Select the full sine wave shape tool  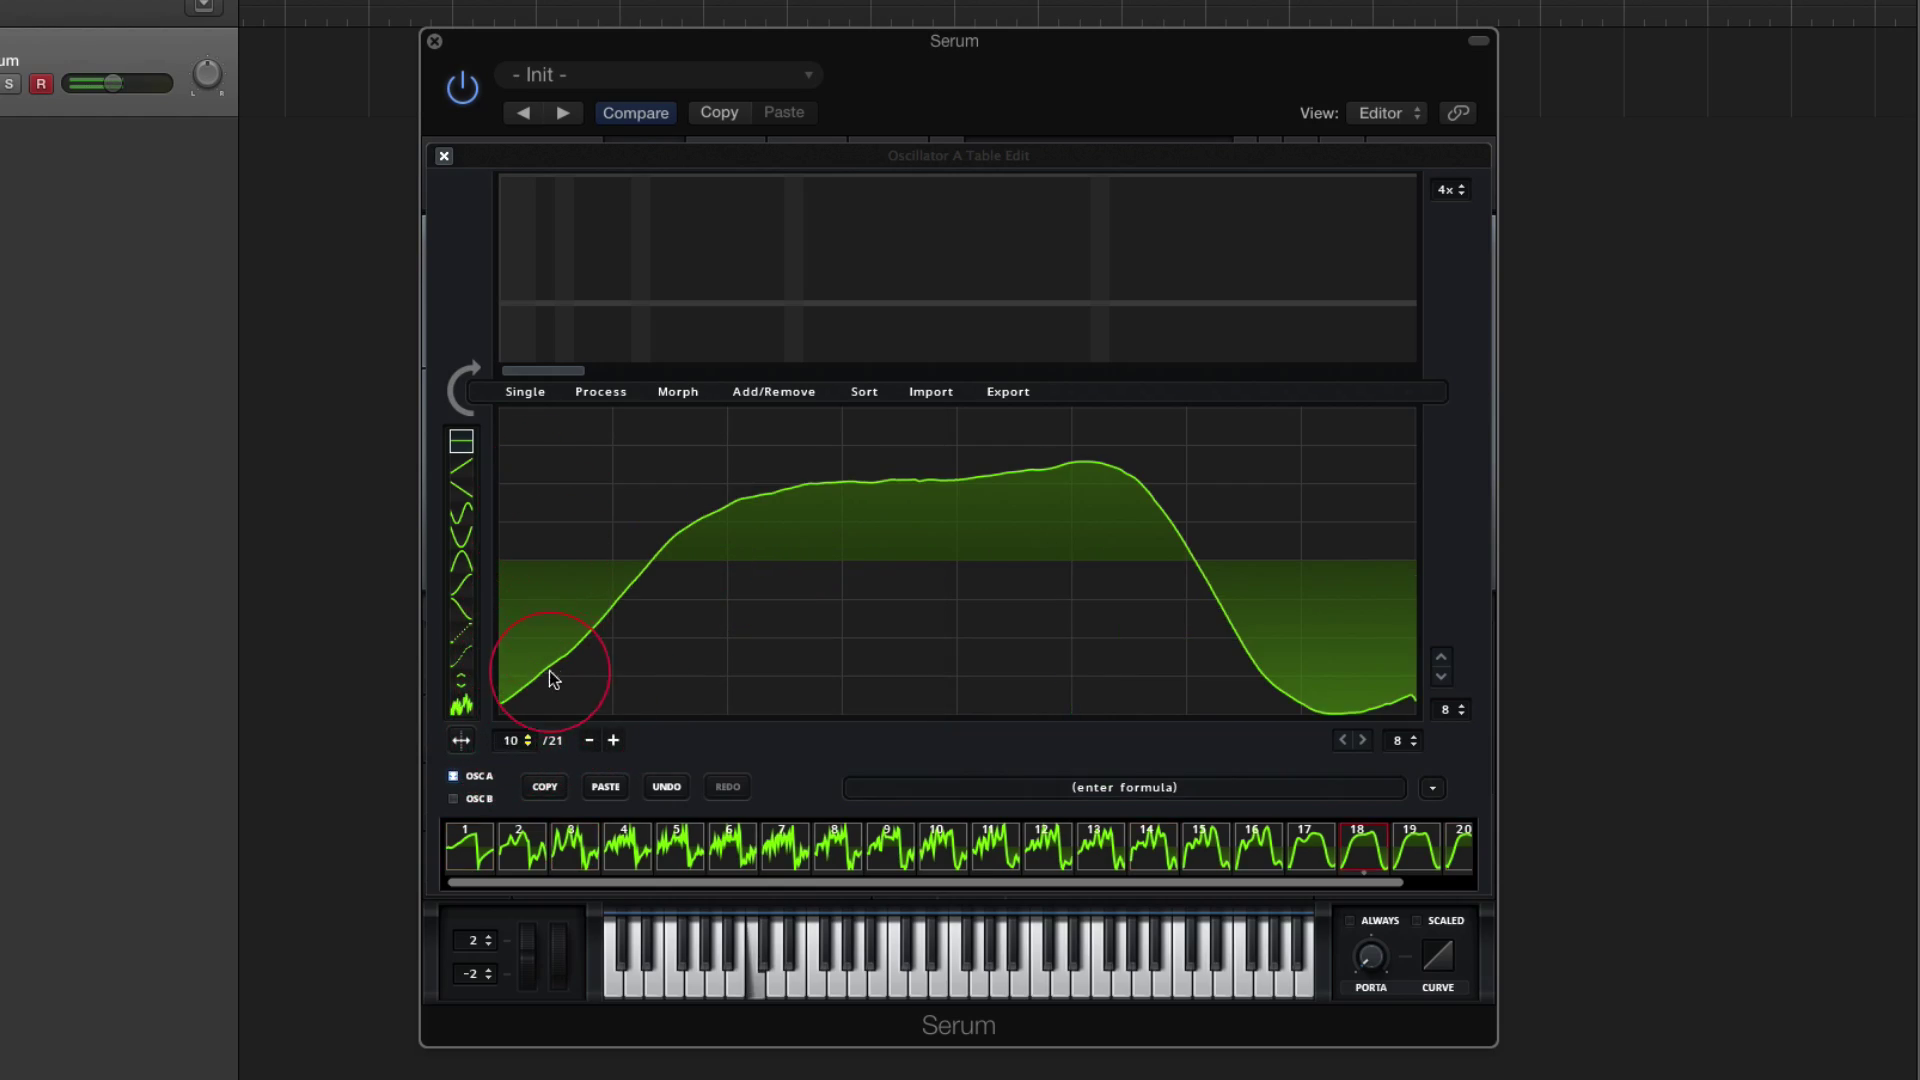click(461, 514)
